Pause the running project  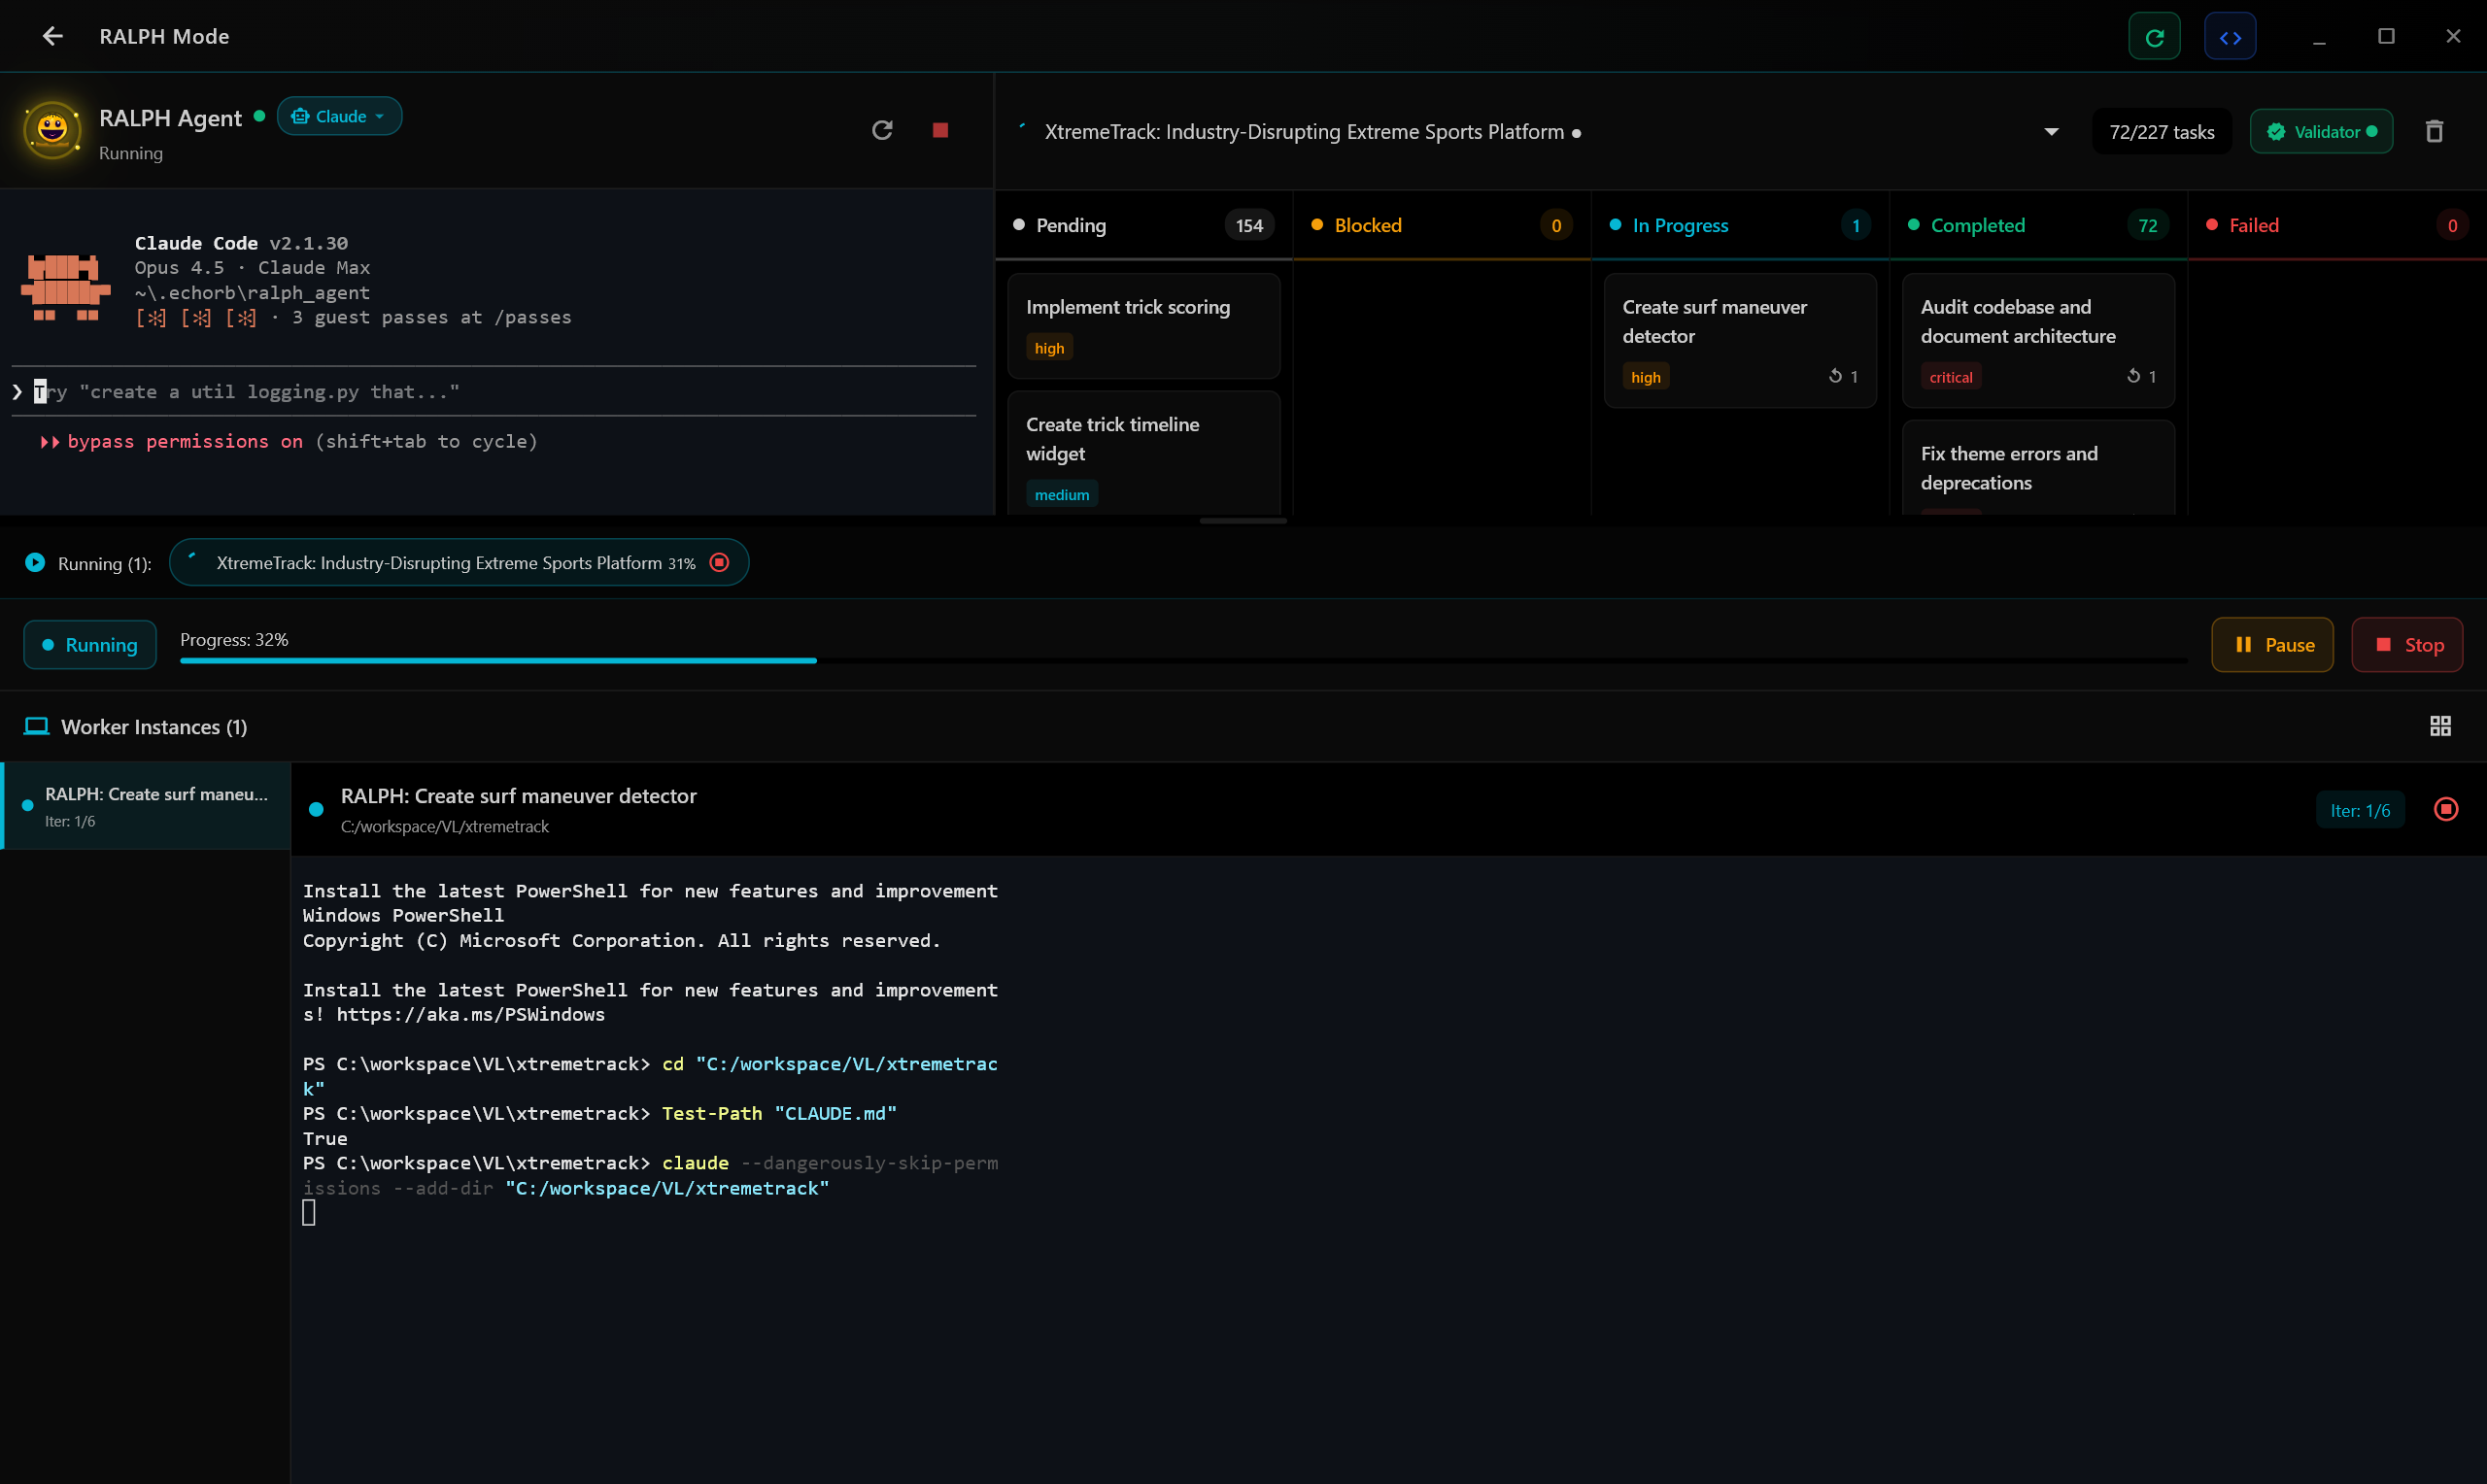[2271, 645]
